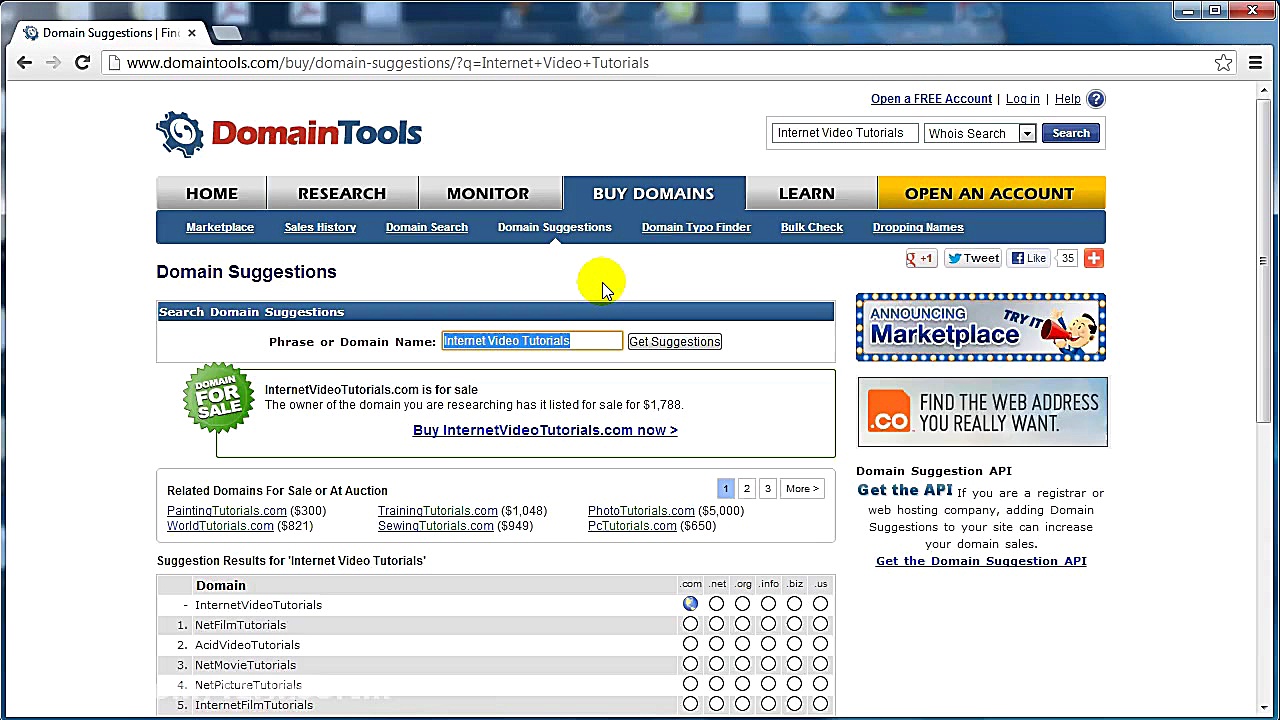1280x720 pixels.
Task: Click the Get Suggestions button
Action: [x=674, y=342]
